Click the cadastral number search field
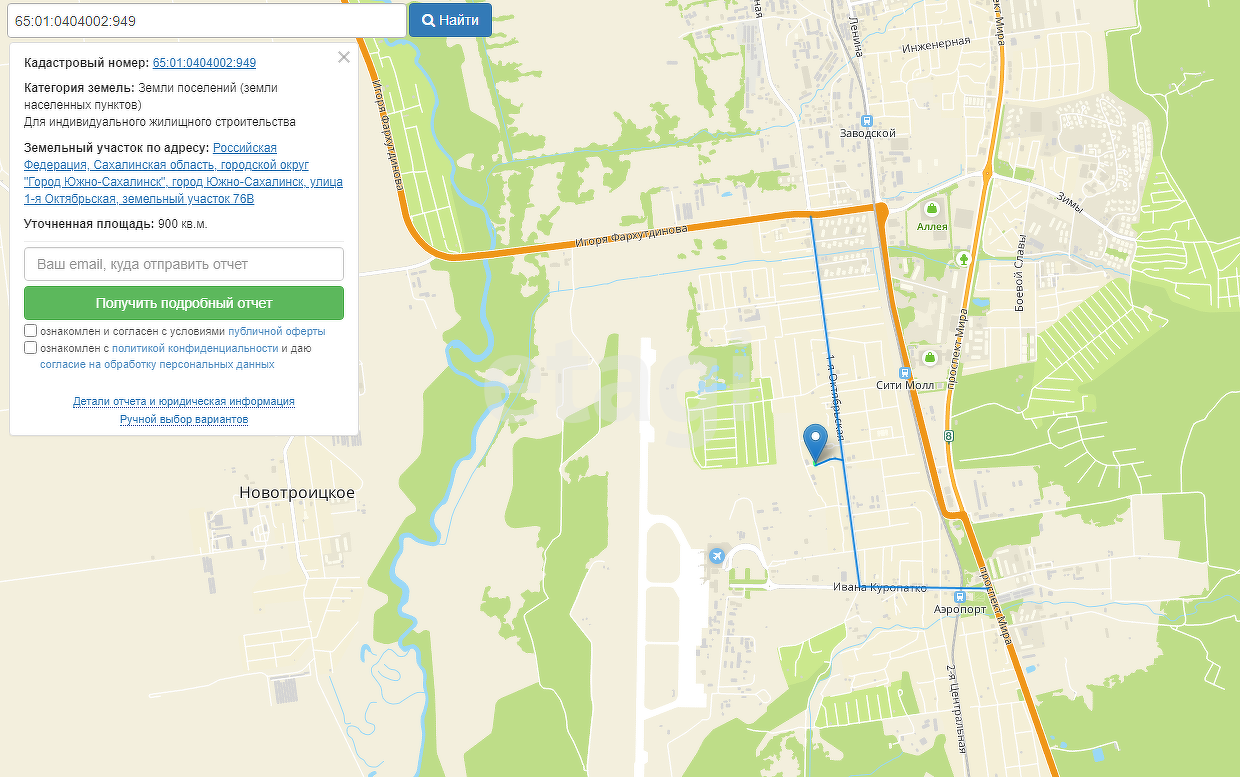Image resolution: width=1240 pixels, height=777 pixels. 205,20
